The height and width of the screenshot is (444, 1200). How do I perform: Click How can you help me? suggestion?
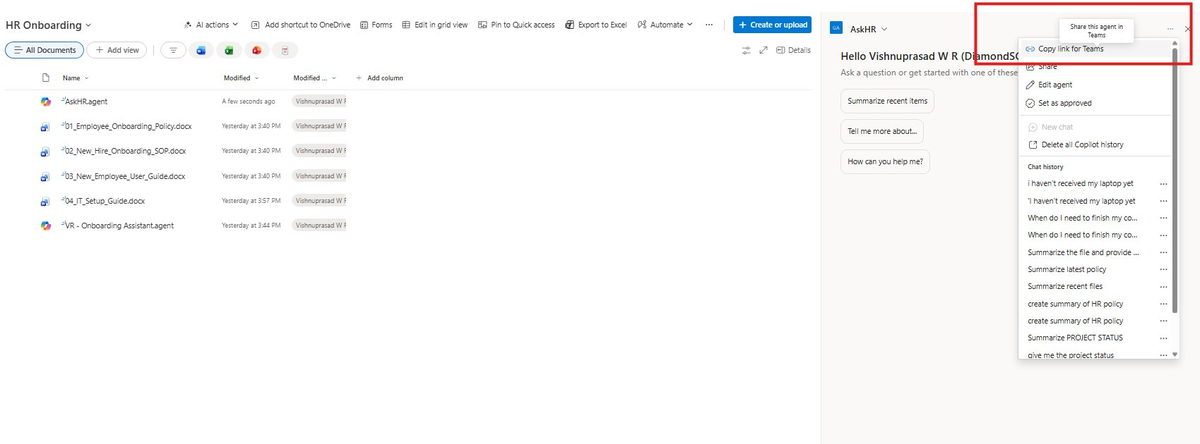886,161
